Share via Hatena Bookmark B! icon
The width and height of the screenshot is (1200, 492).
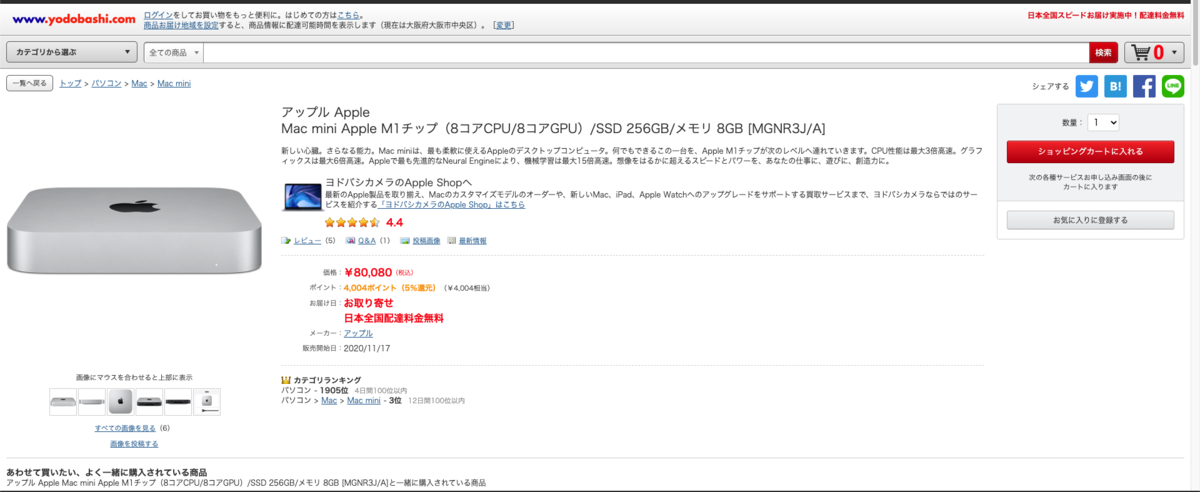[1116, 87]
